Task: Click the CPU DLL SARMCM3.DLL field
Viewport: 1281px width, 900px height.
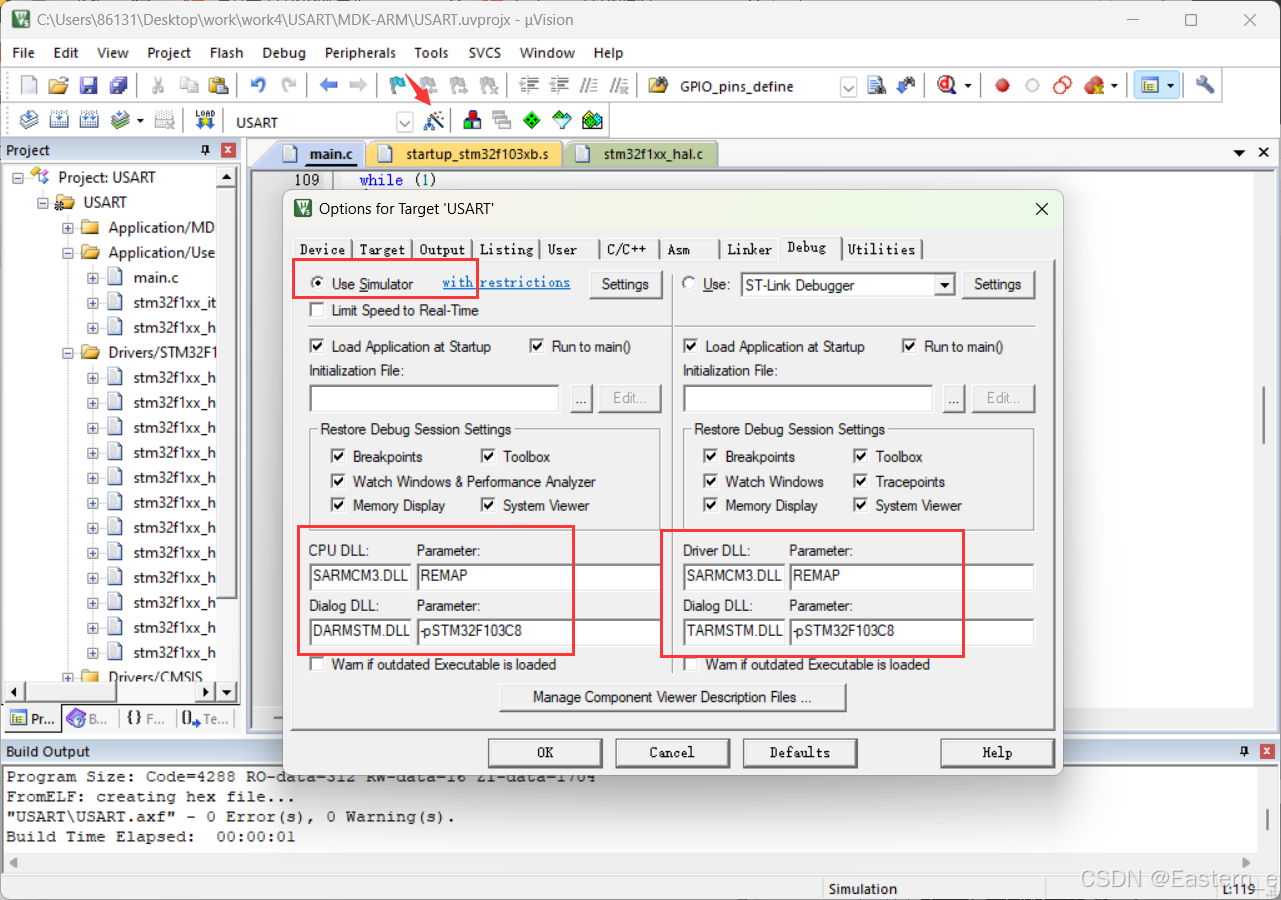Action: [361, 576]
